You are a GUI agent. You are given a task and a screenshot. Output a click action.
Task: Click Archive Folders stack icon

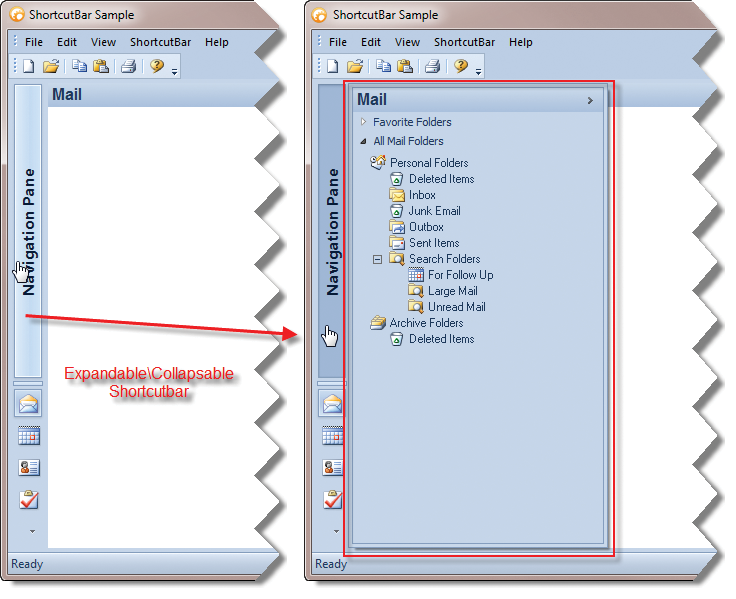tap(378, 323)
